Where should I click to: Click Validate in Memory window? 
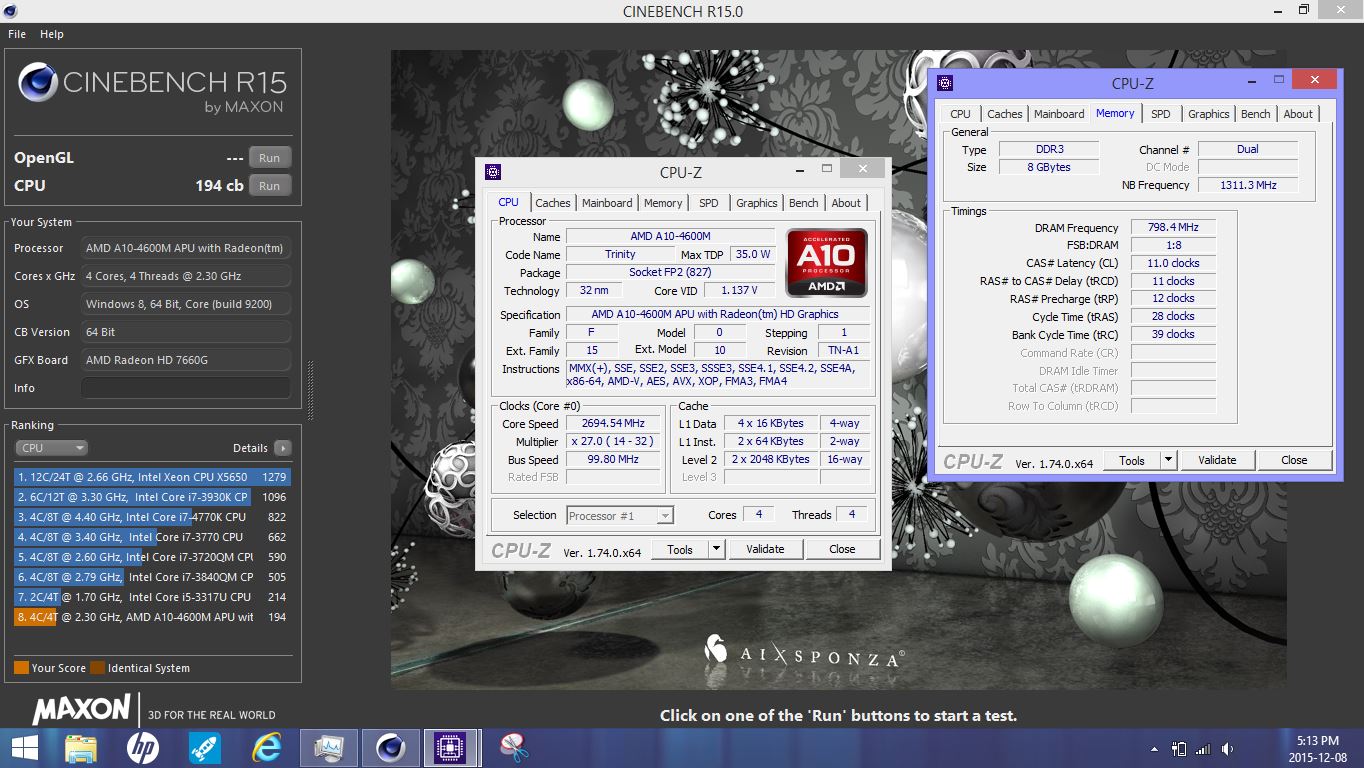pyautogui.click(x=1217, y=460)
